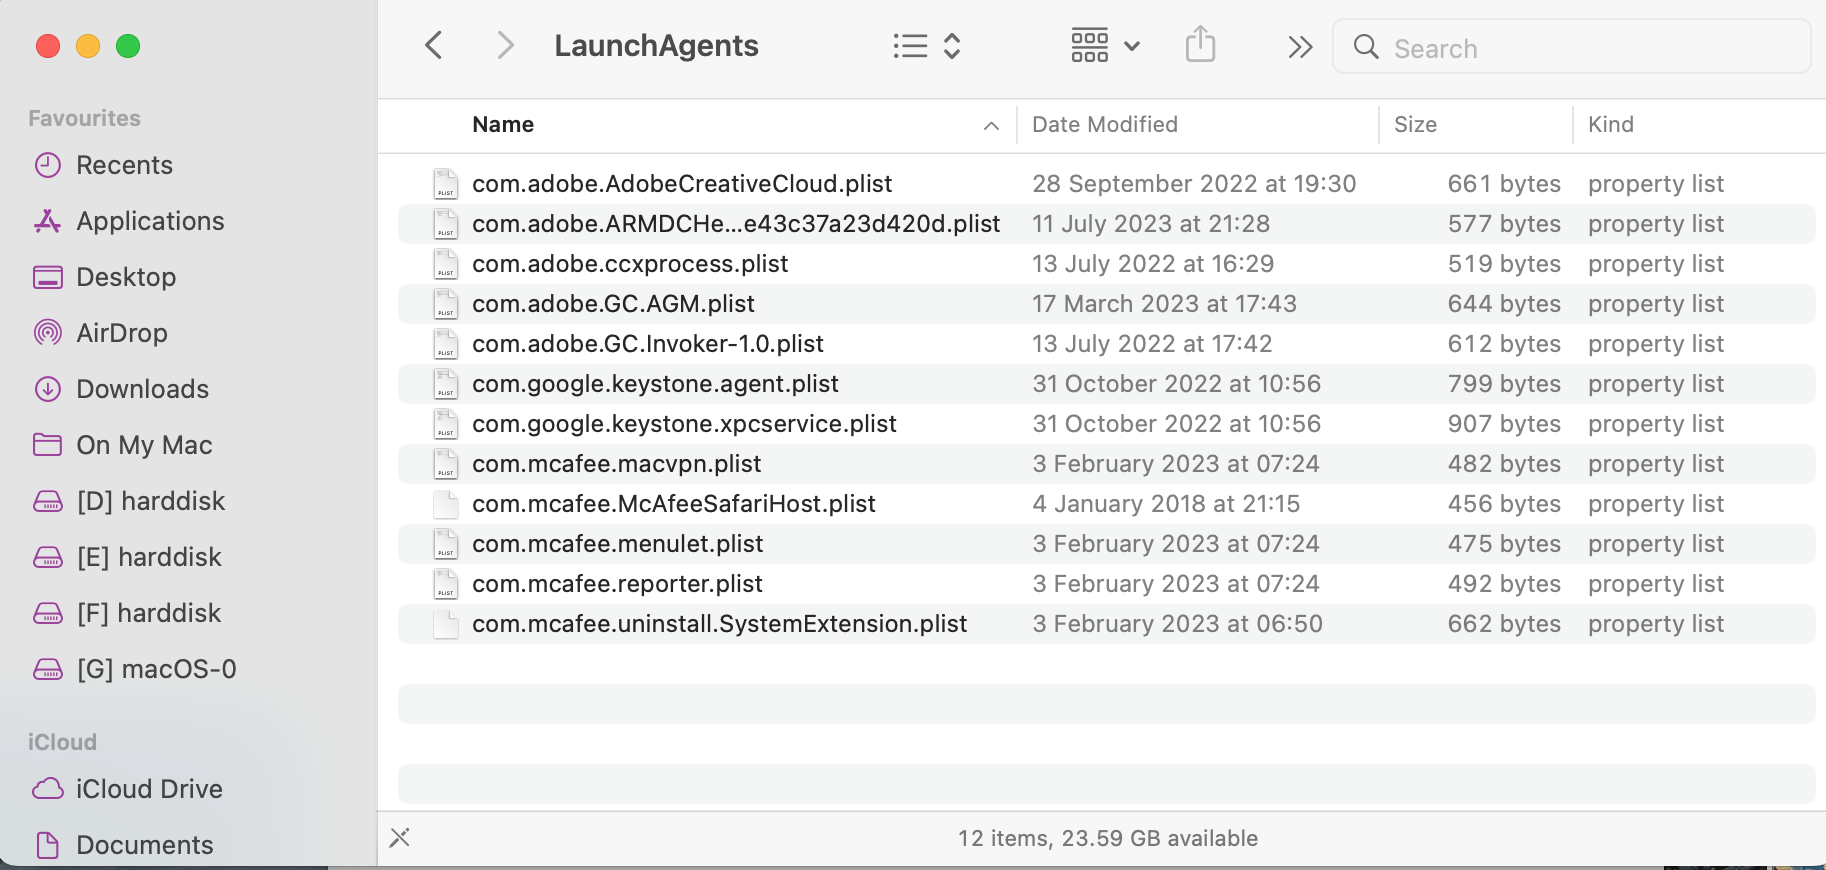Toggle sort order arrow in Name column

point(991,125)
